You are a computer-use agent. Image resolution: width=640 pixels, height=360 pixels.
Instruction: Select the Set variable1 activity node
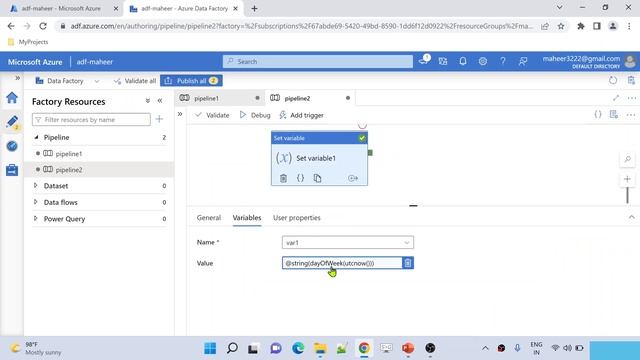point(319,158)
